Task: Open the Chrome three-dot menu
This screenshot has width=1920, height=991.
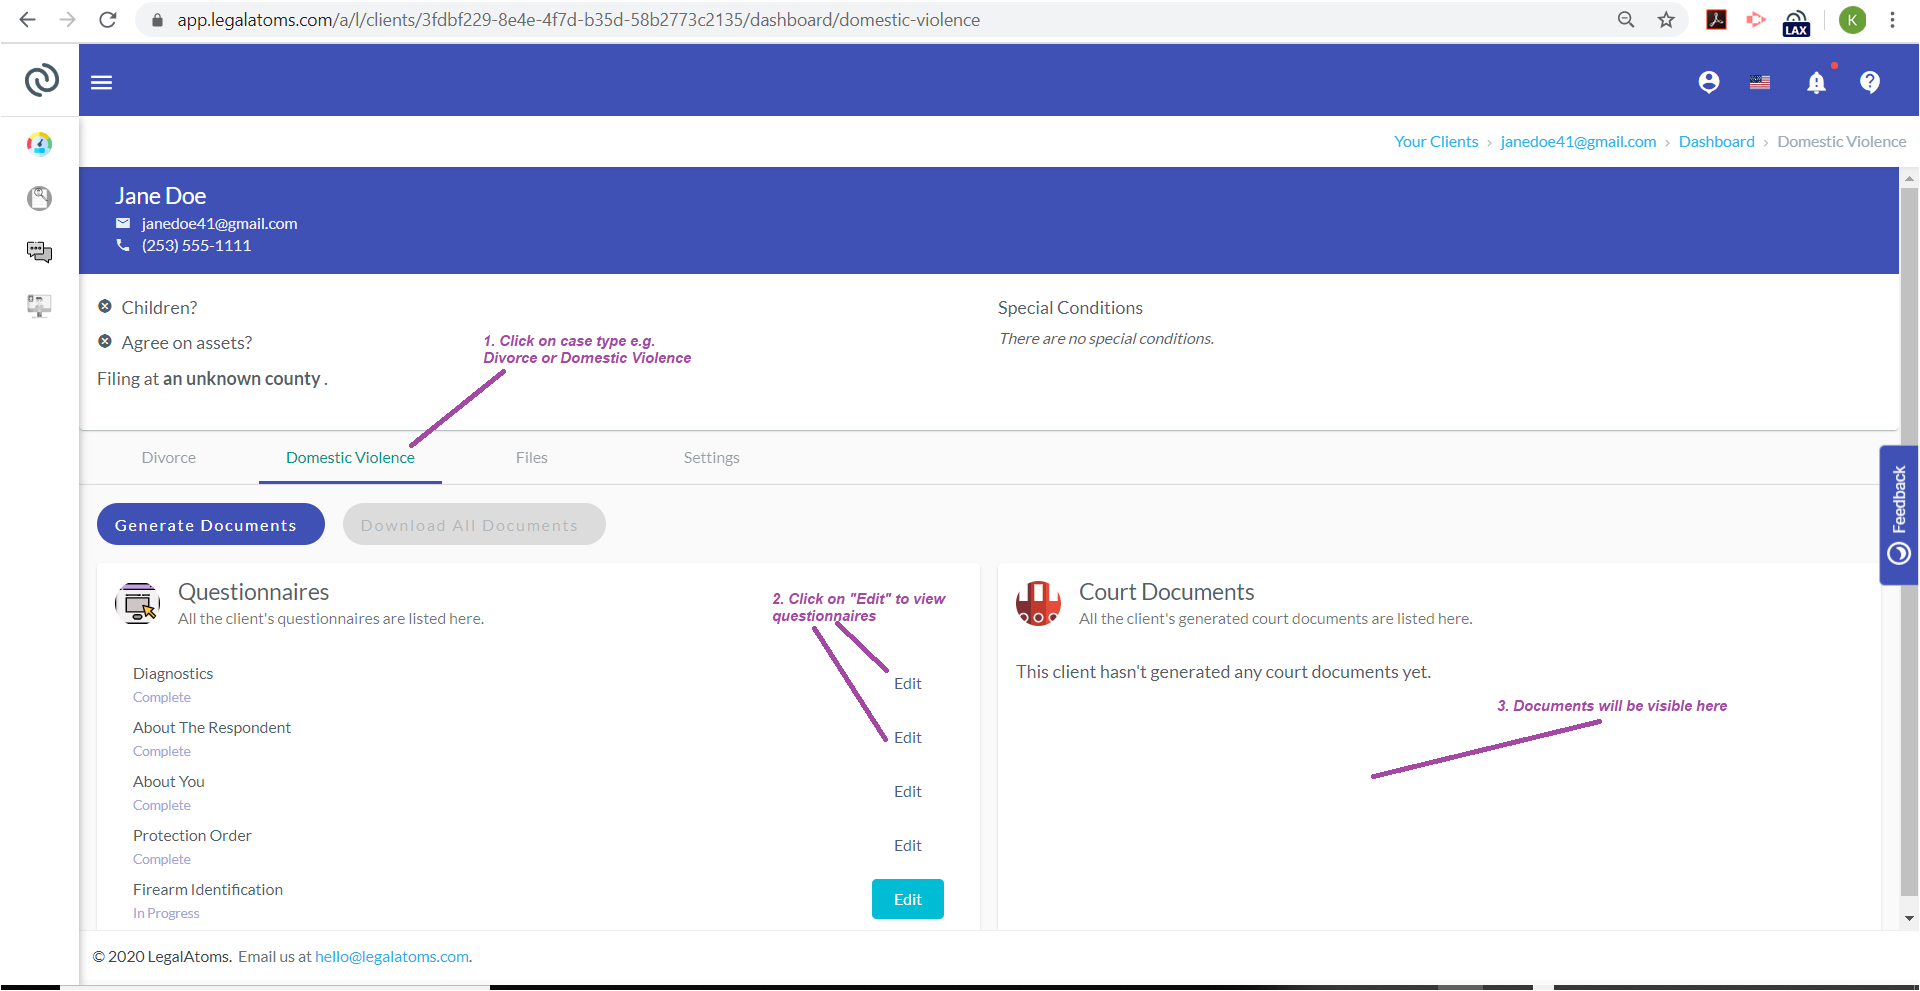Action: (1892, 19)
